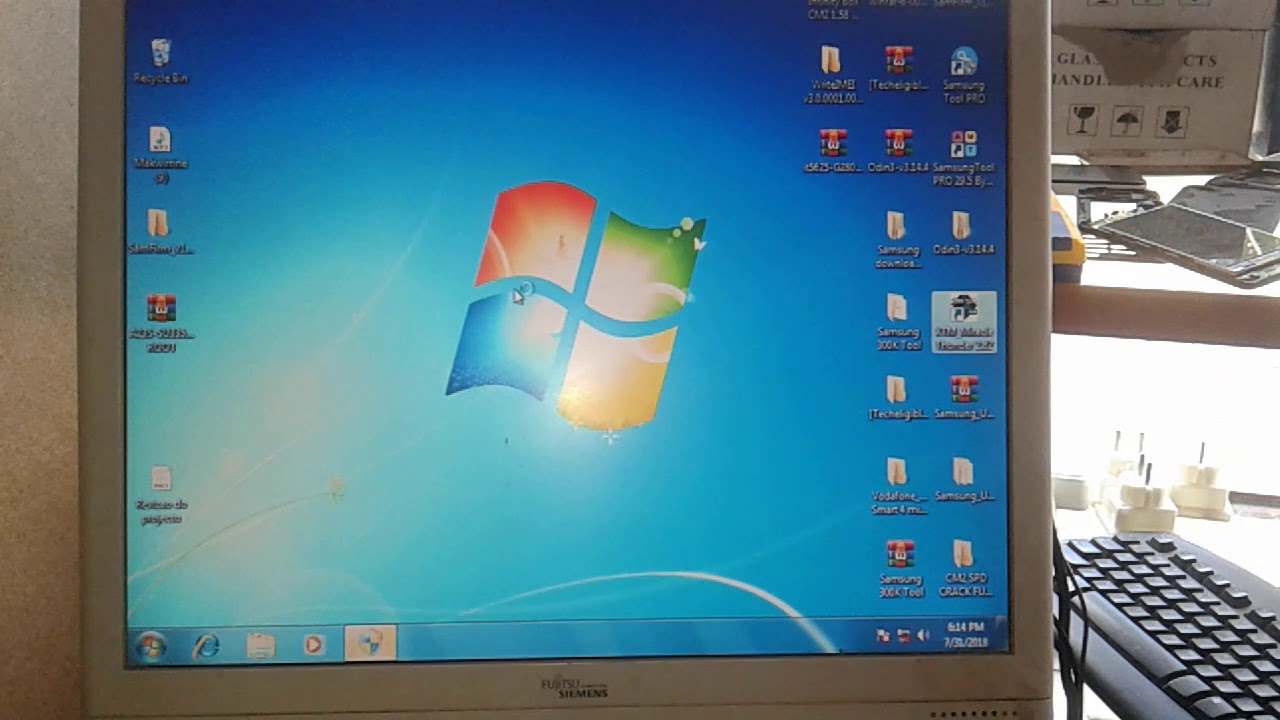
Task: Open the Odin3-v3.14.4 folder
Action: point(963,233)
